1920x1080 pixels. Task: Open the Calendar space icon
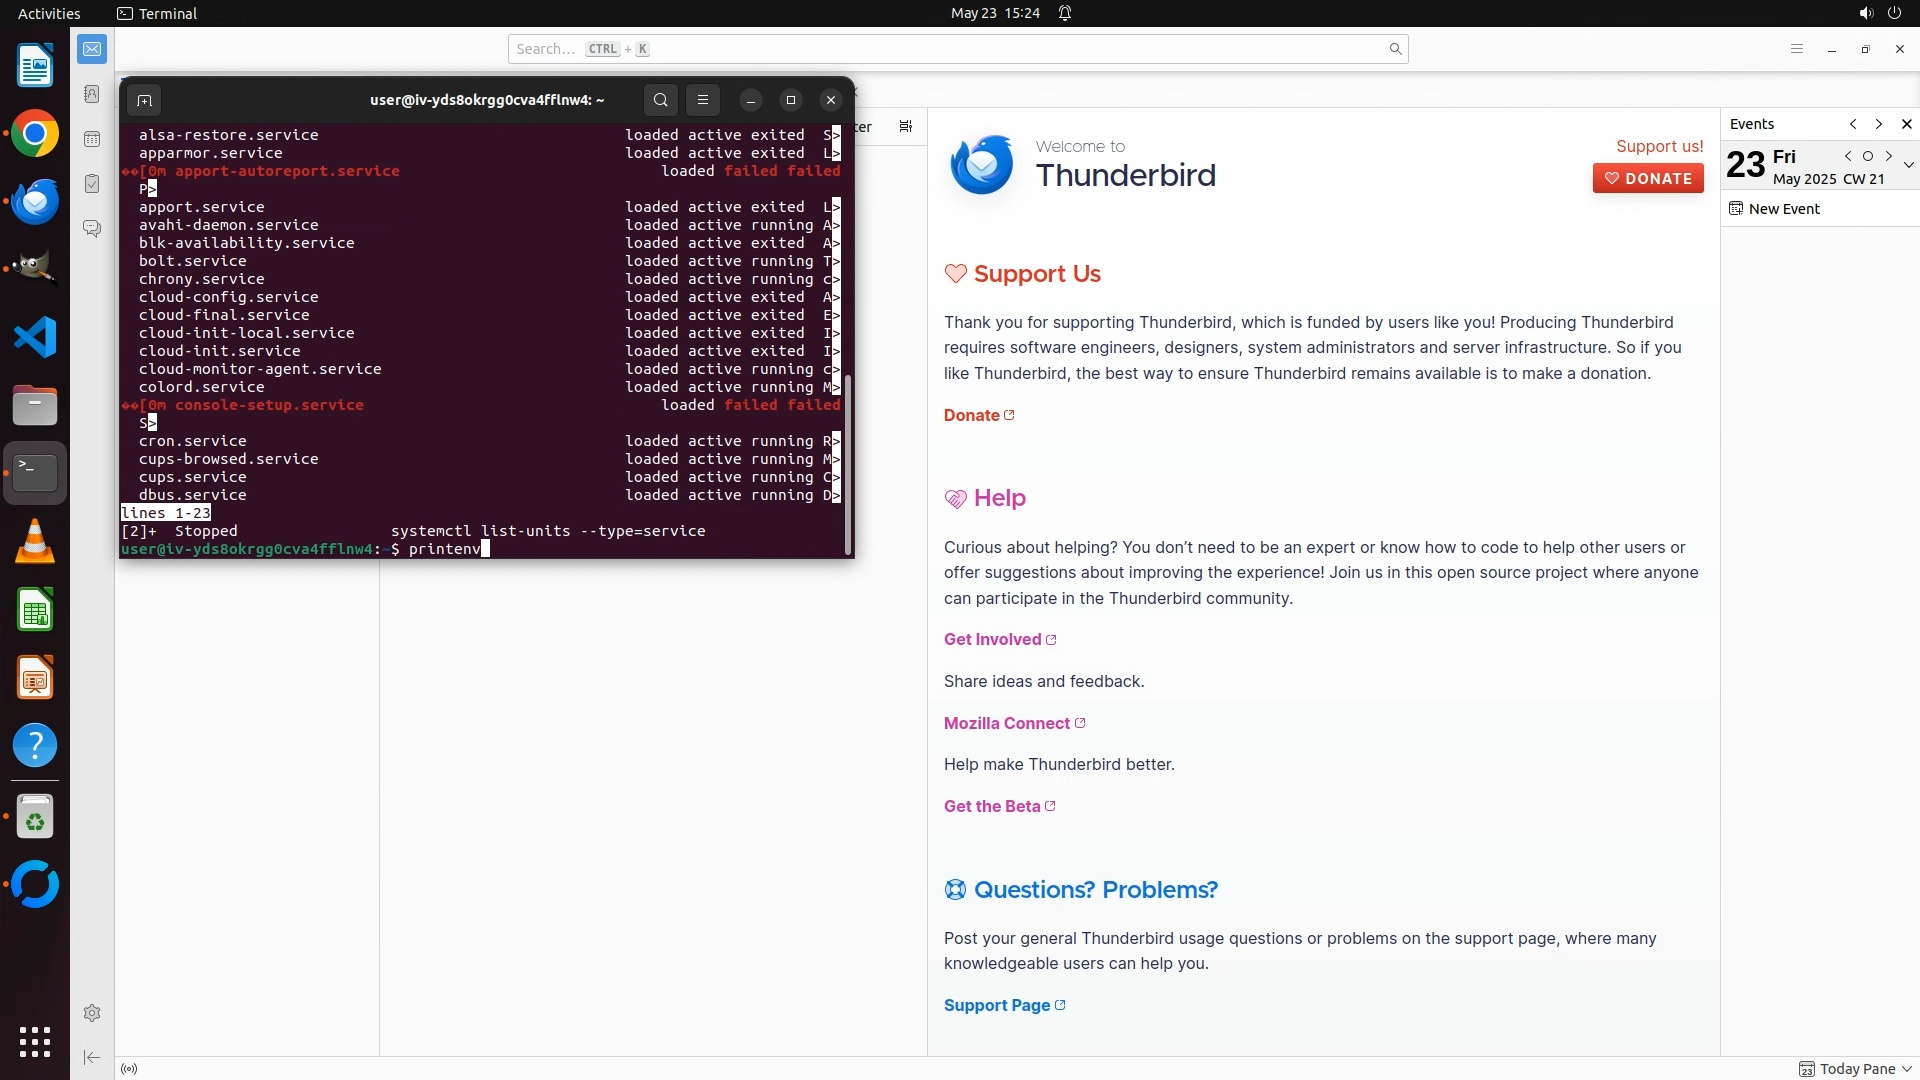(92, 139)
